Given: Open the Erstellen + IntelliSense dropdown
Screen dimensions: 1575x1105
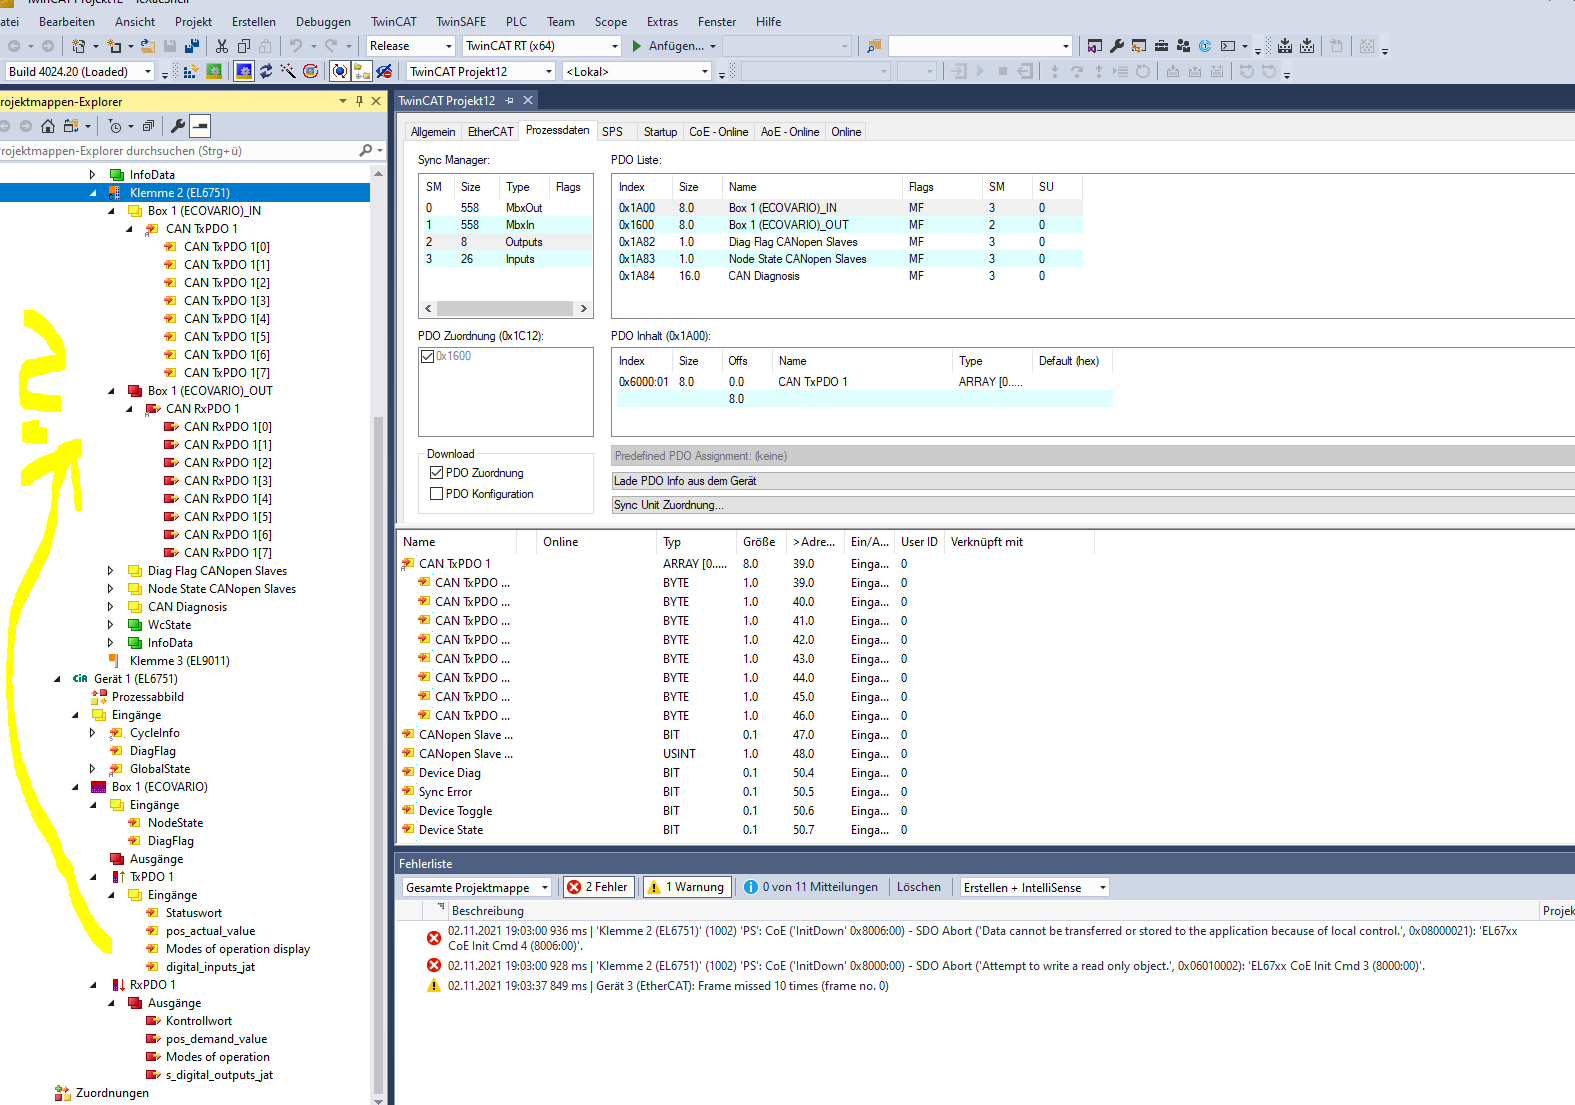Looking at the screenshot, I should pyautogui.click(x=1103, y=888).
